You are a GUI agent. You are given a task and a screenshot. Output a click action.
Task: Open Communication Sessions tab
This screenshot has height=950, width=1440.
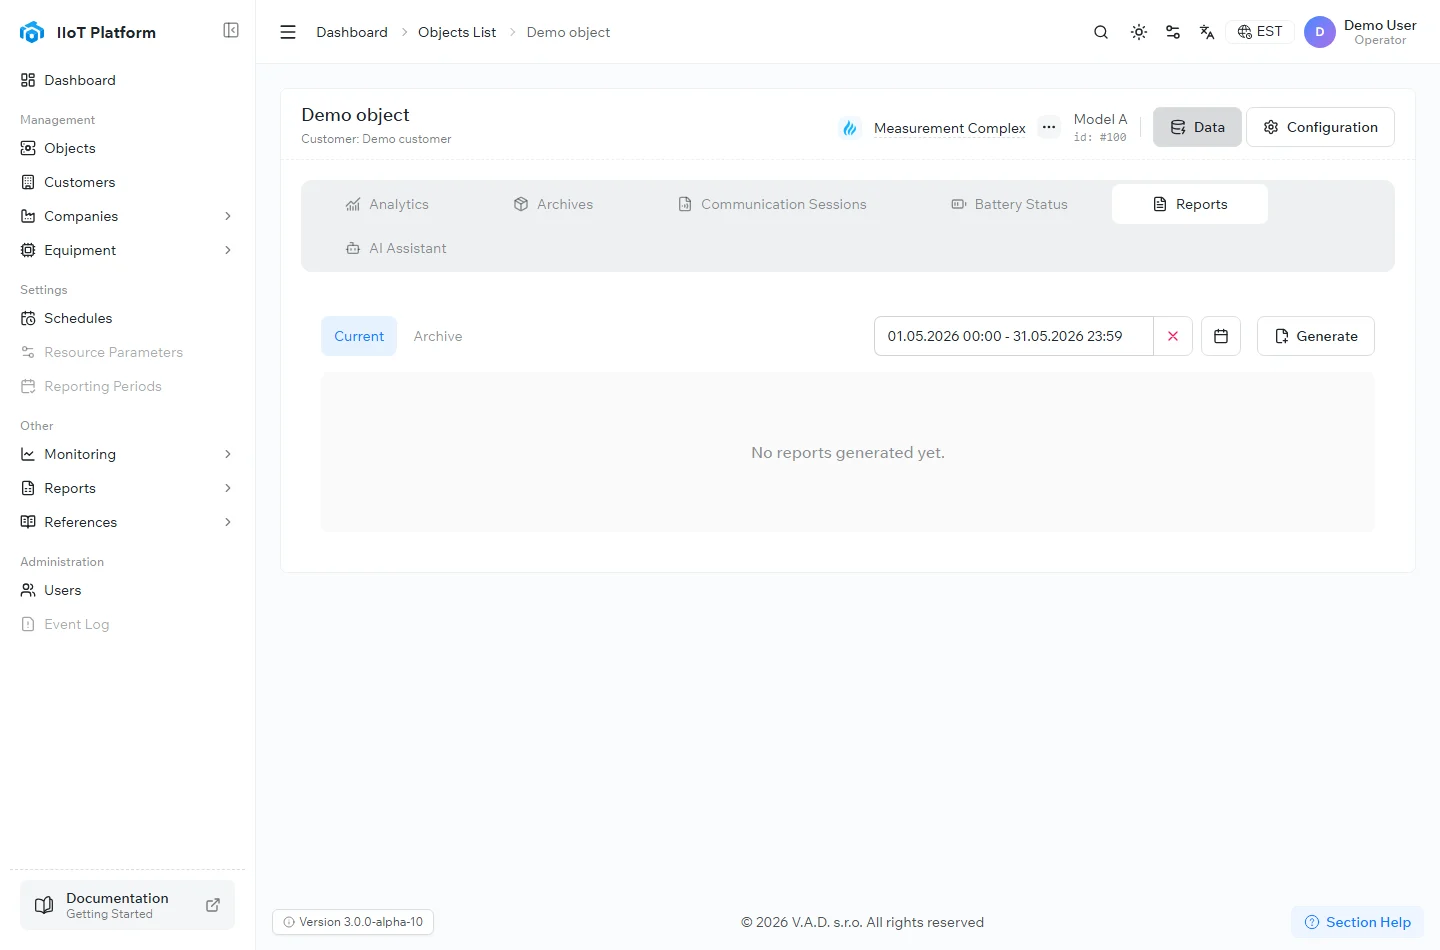coord(772,204)
